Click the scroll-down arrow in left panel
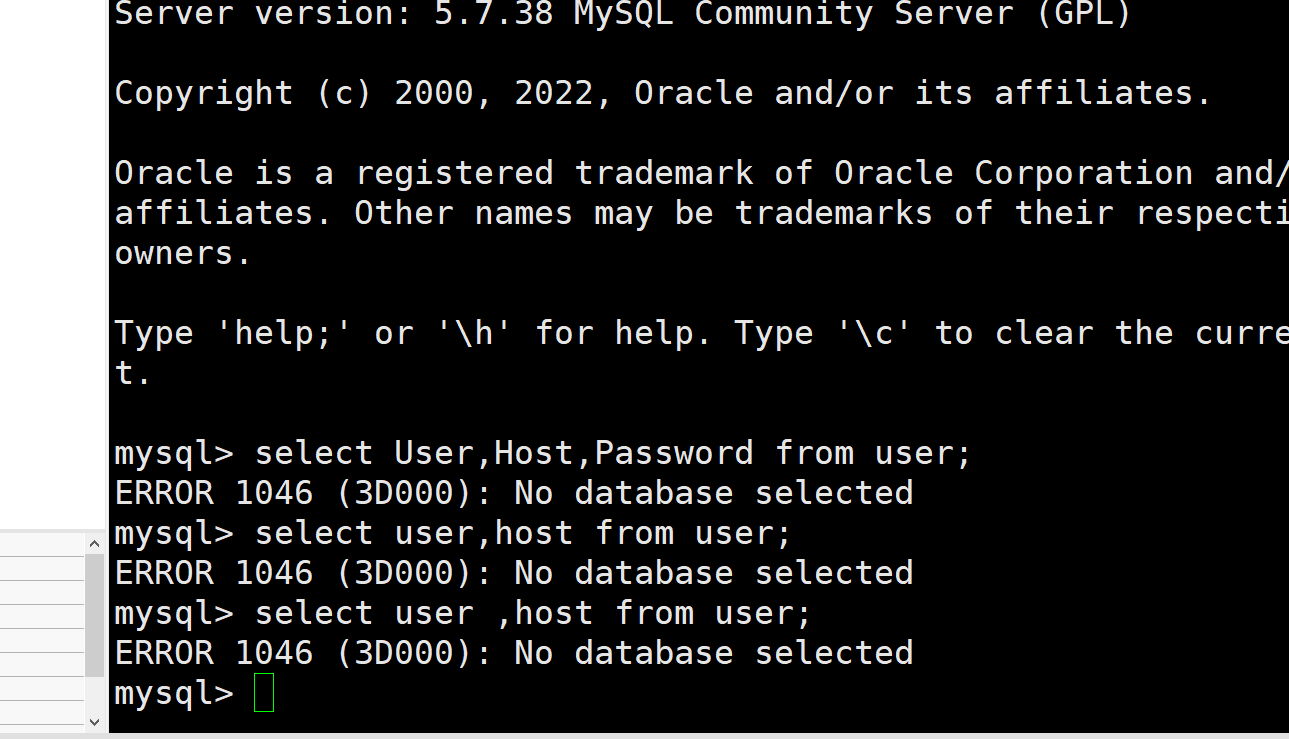Screen dimensions: 1289x739 tap(94, 721)
